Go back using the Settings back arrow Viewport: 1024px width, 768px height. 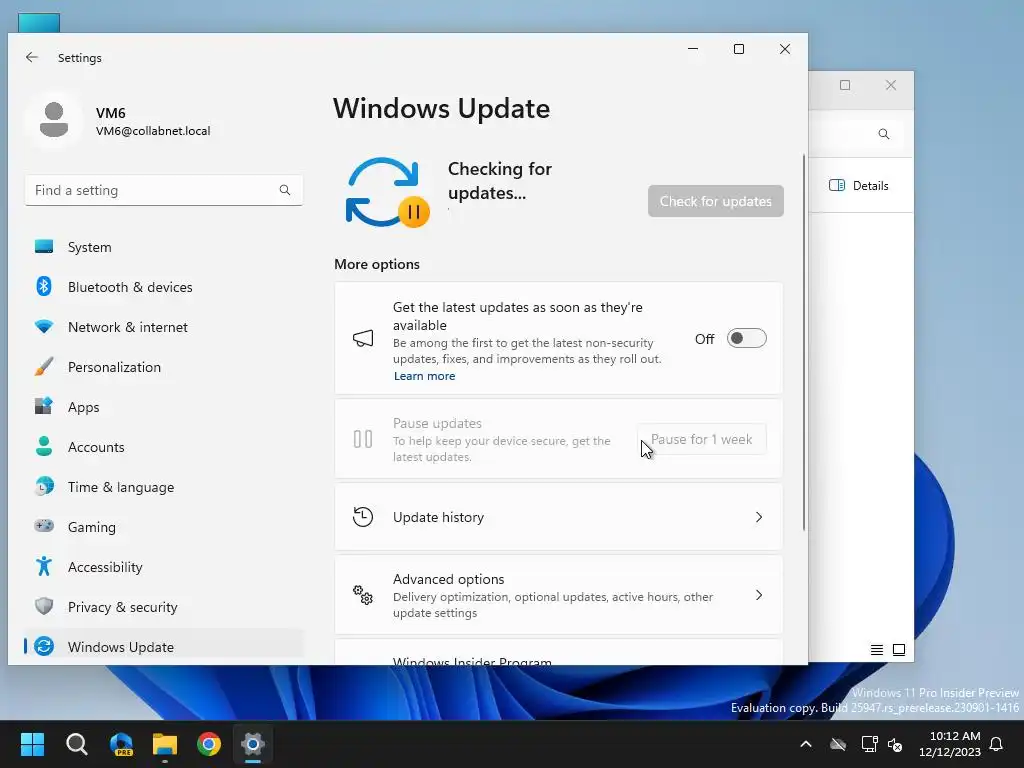click(x=31, y=57)
